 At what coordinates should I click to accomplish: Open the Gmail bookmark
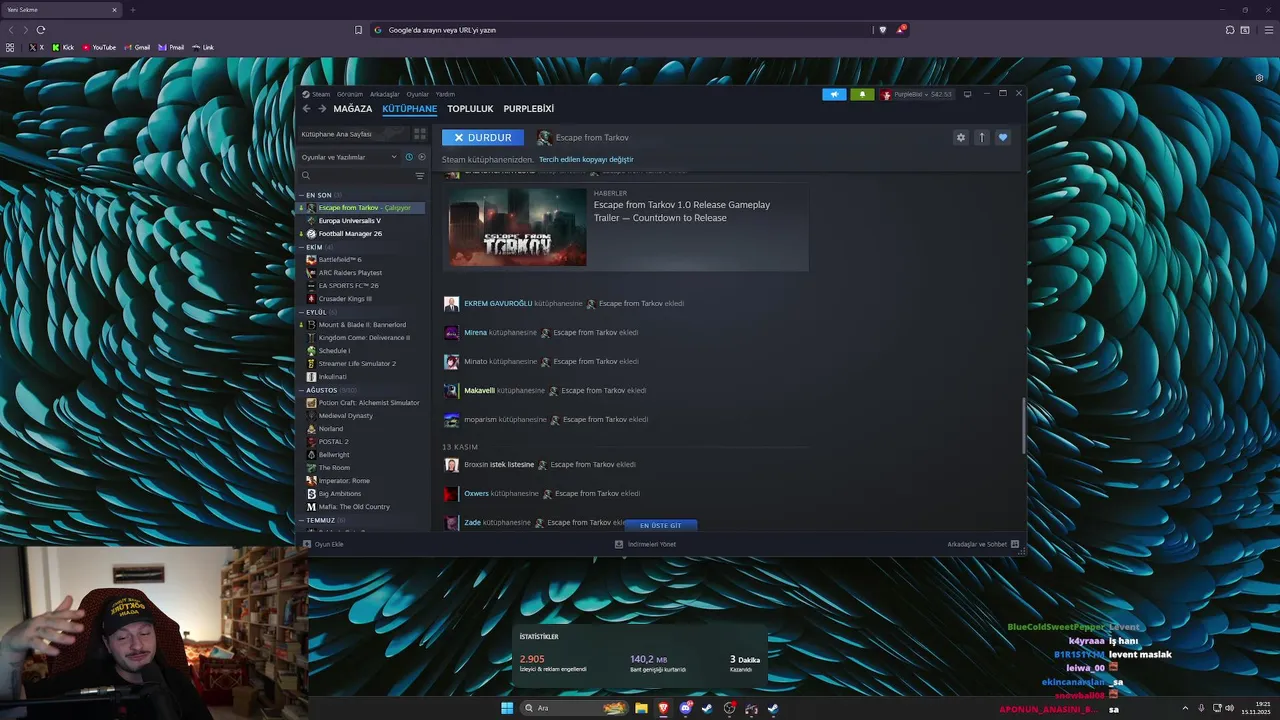tap(137, 47)
